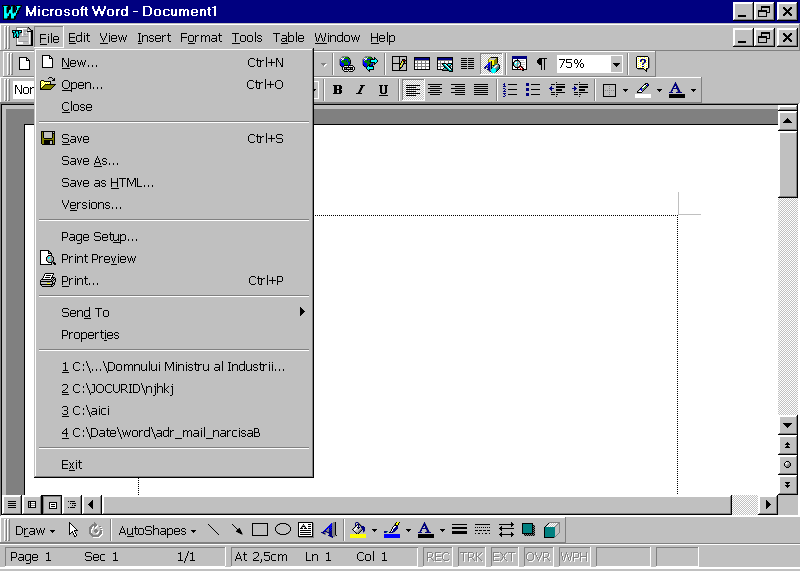Toggle Bold formatting
The image size is (800, 571).
[337, 90]
